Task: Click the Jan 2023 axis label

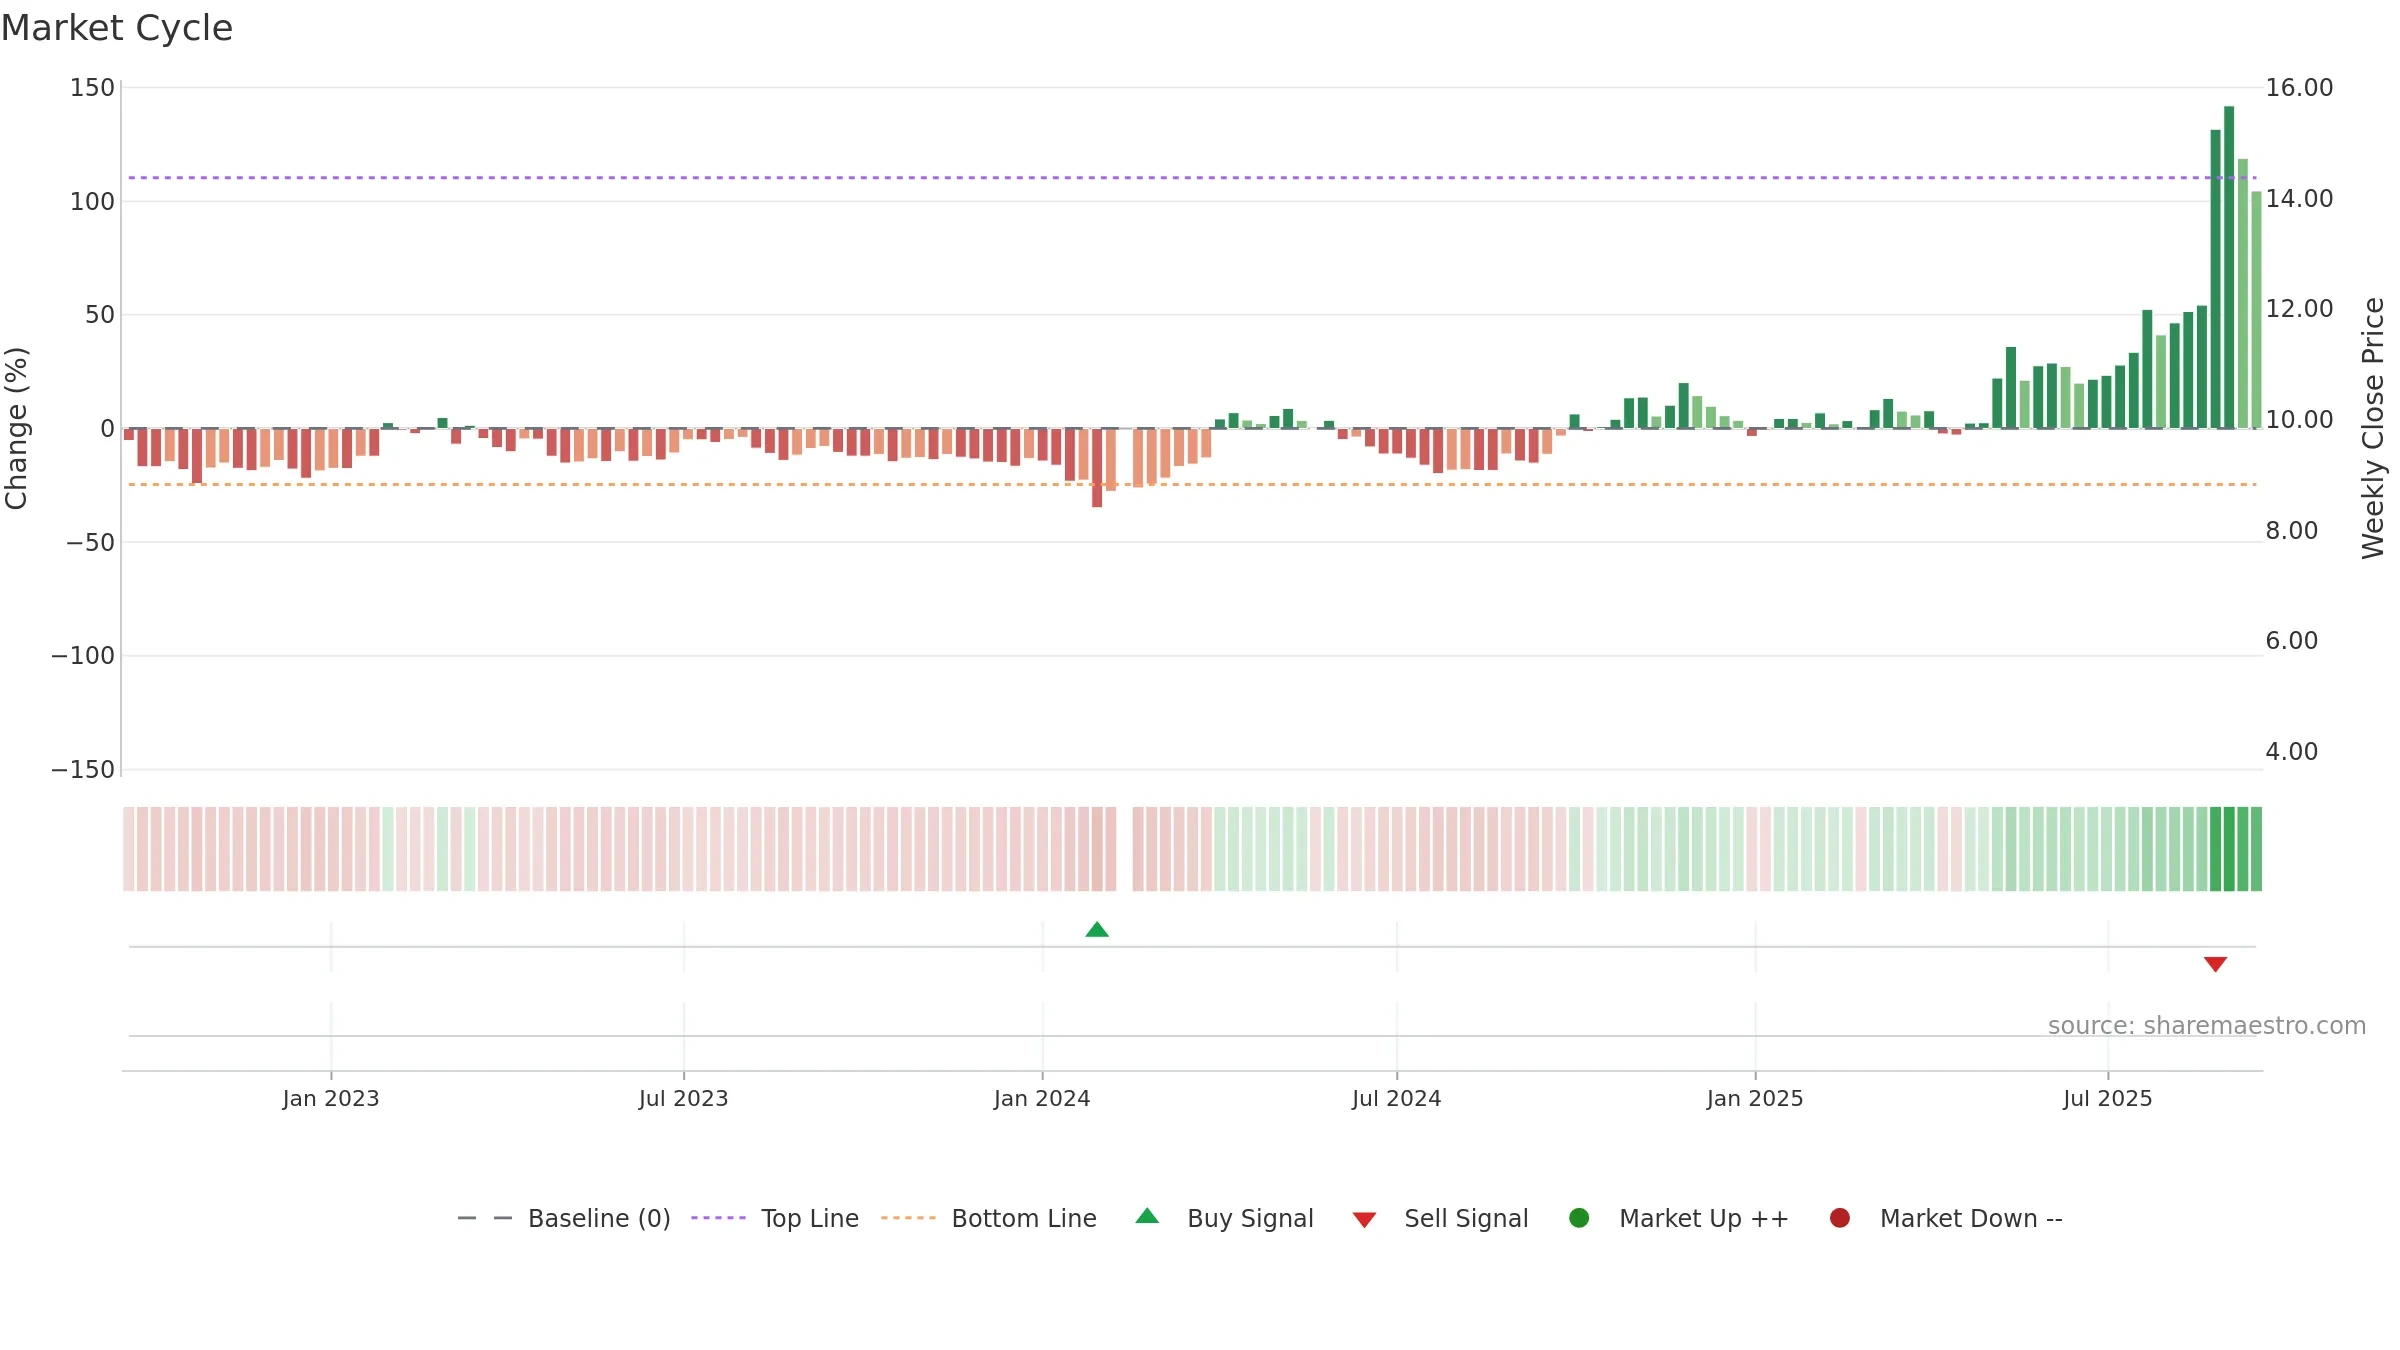Action: 331,1099
